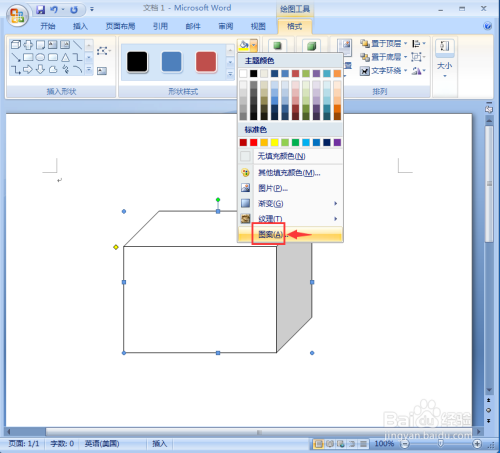Click the zoom slider handle

(441, 443)
